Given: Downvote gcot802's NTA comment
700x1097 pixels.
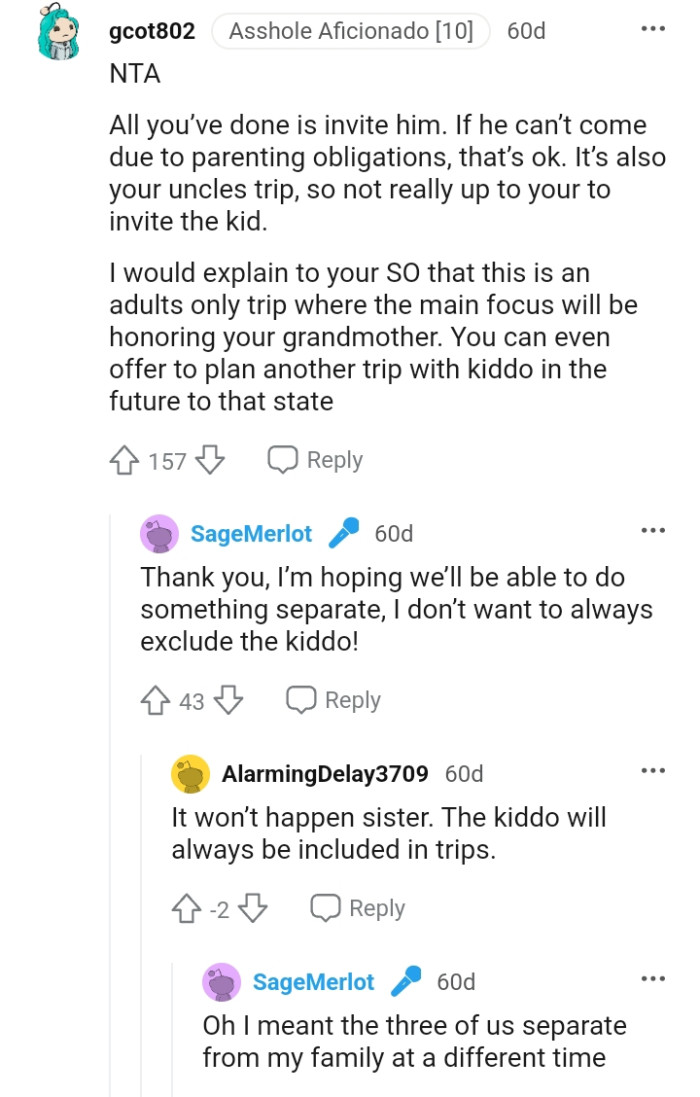Looking at the screenshot, I should tap(209, 460).
